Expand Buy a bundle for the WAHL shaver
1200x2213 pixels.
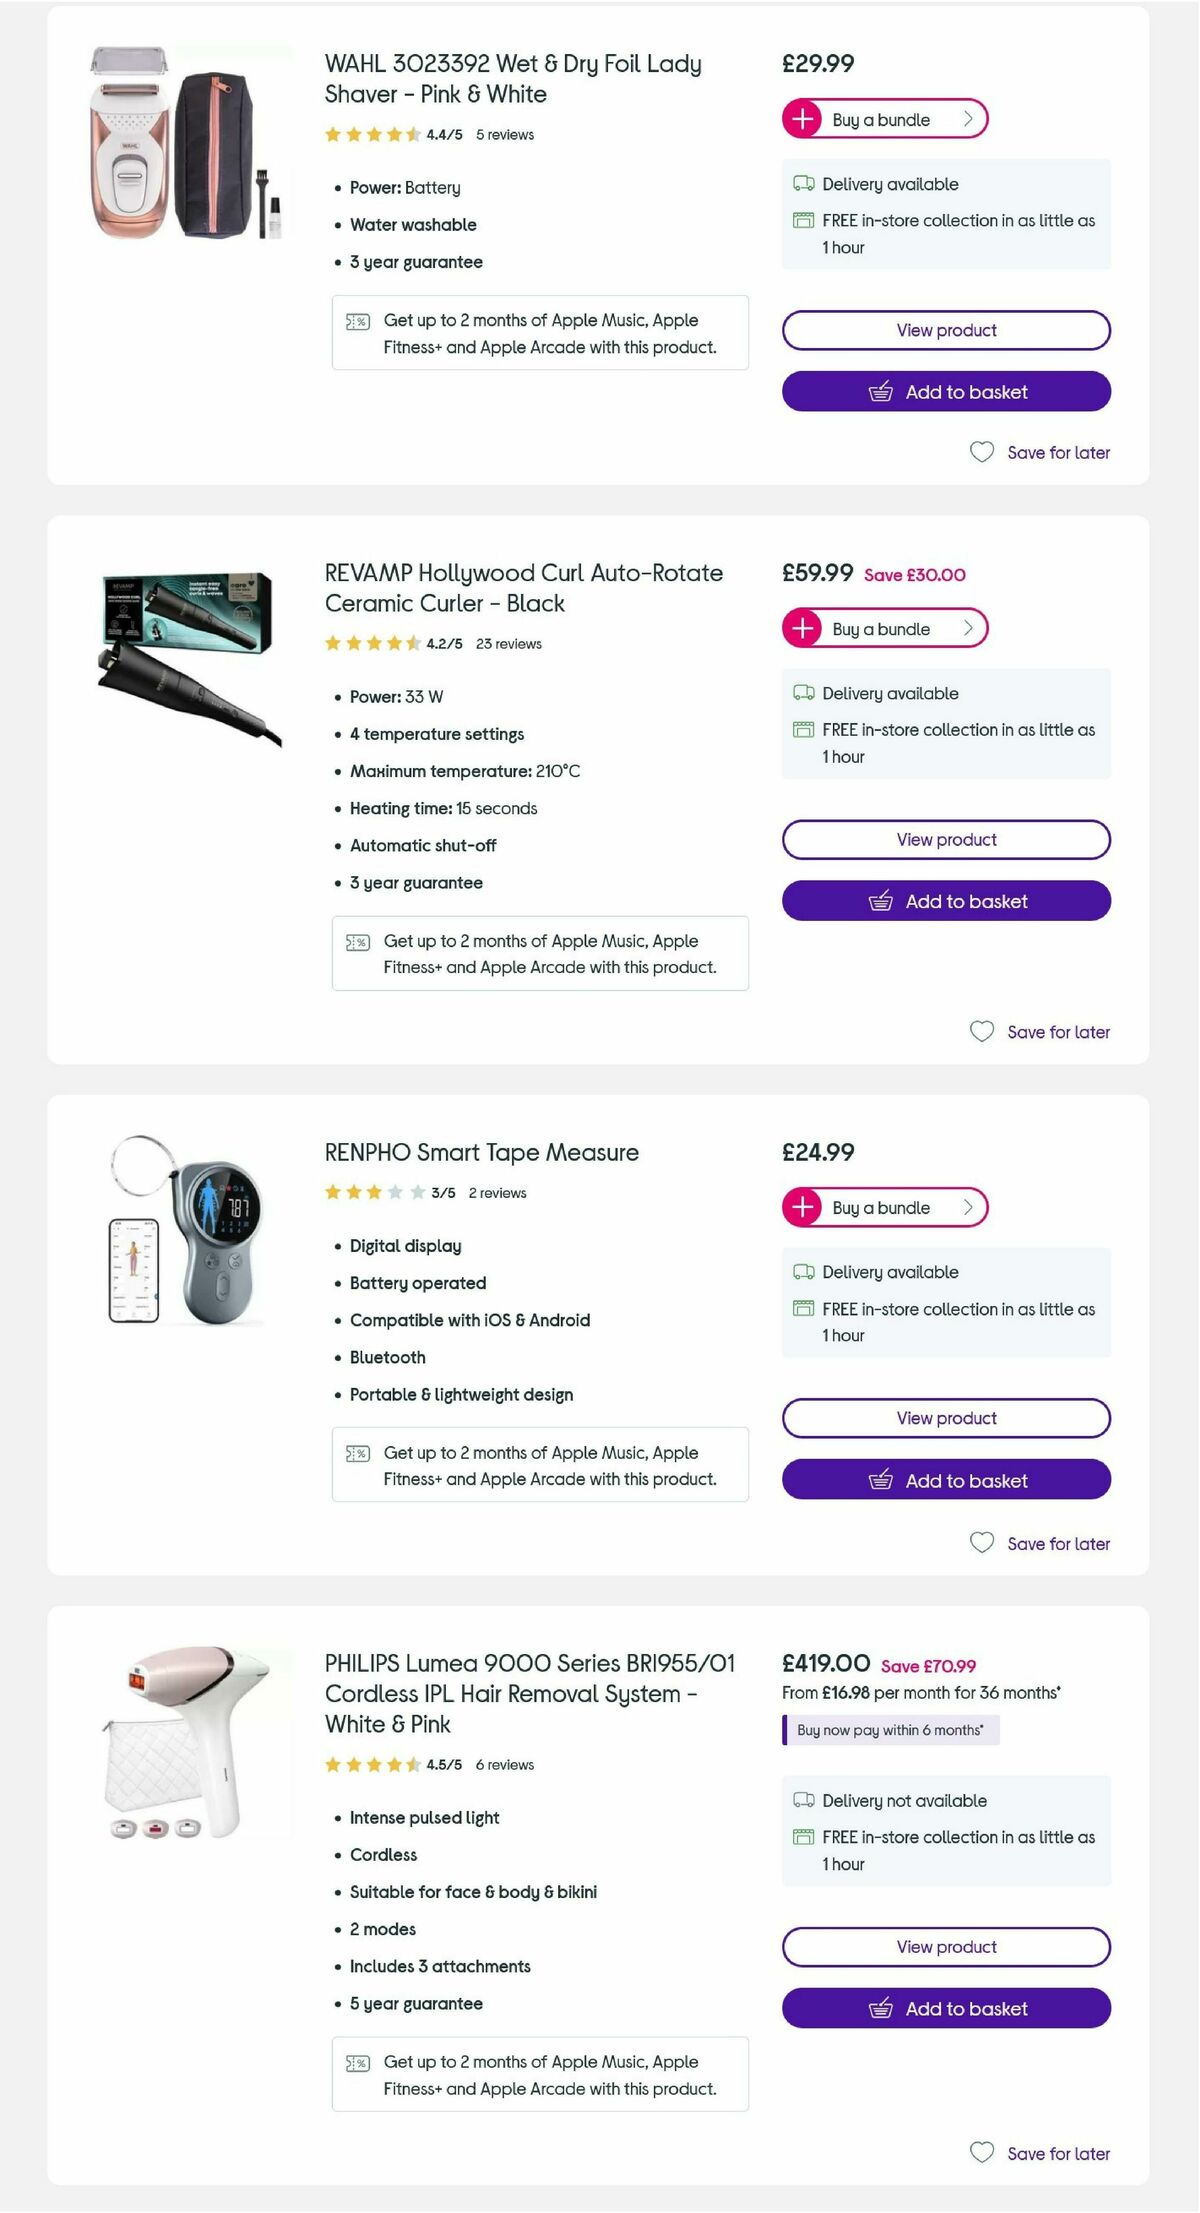[885, 118]
